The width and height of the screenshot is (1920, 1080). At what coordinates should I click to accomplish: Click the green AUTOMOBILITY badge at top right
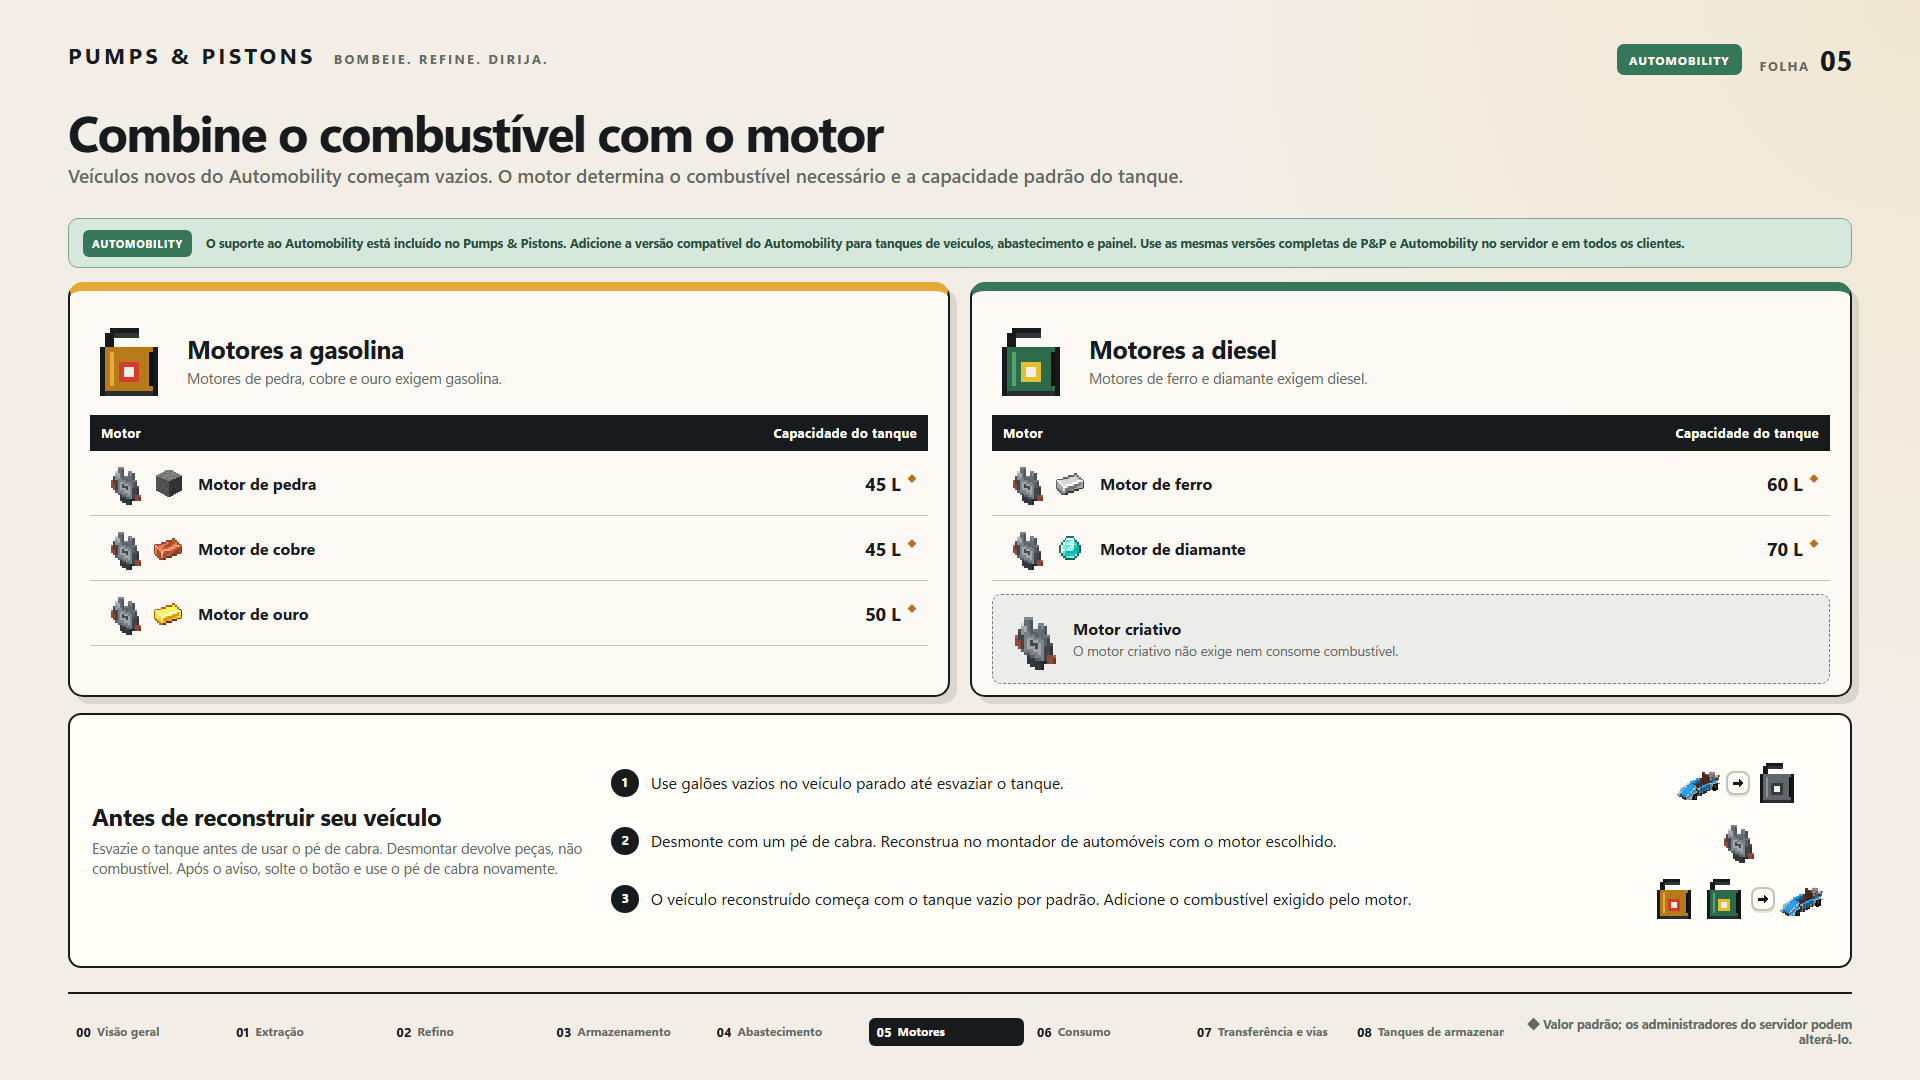tap(1679, 60)
